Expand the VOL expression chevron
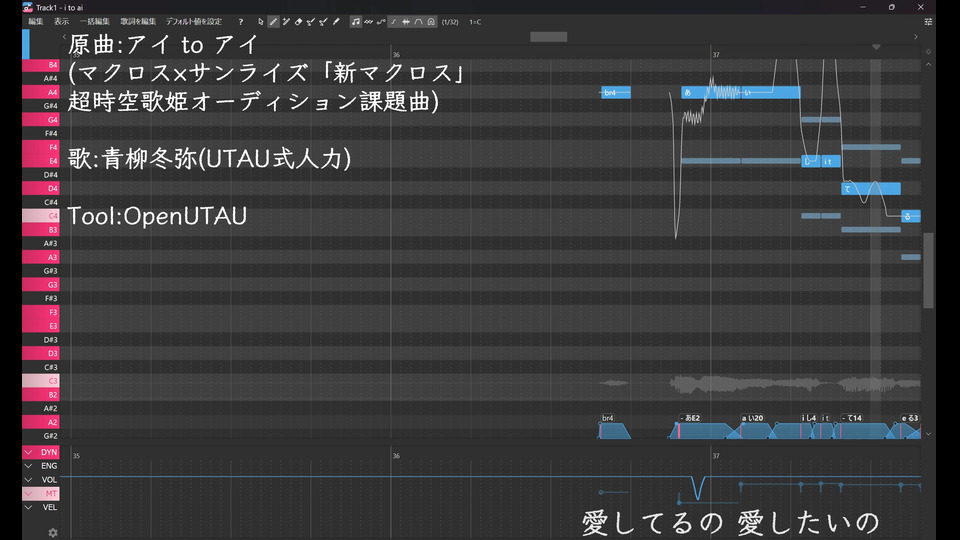This screenshot has height=540, width=960. point(28,480)
